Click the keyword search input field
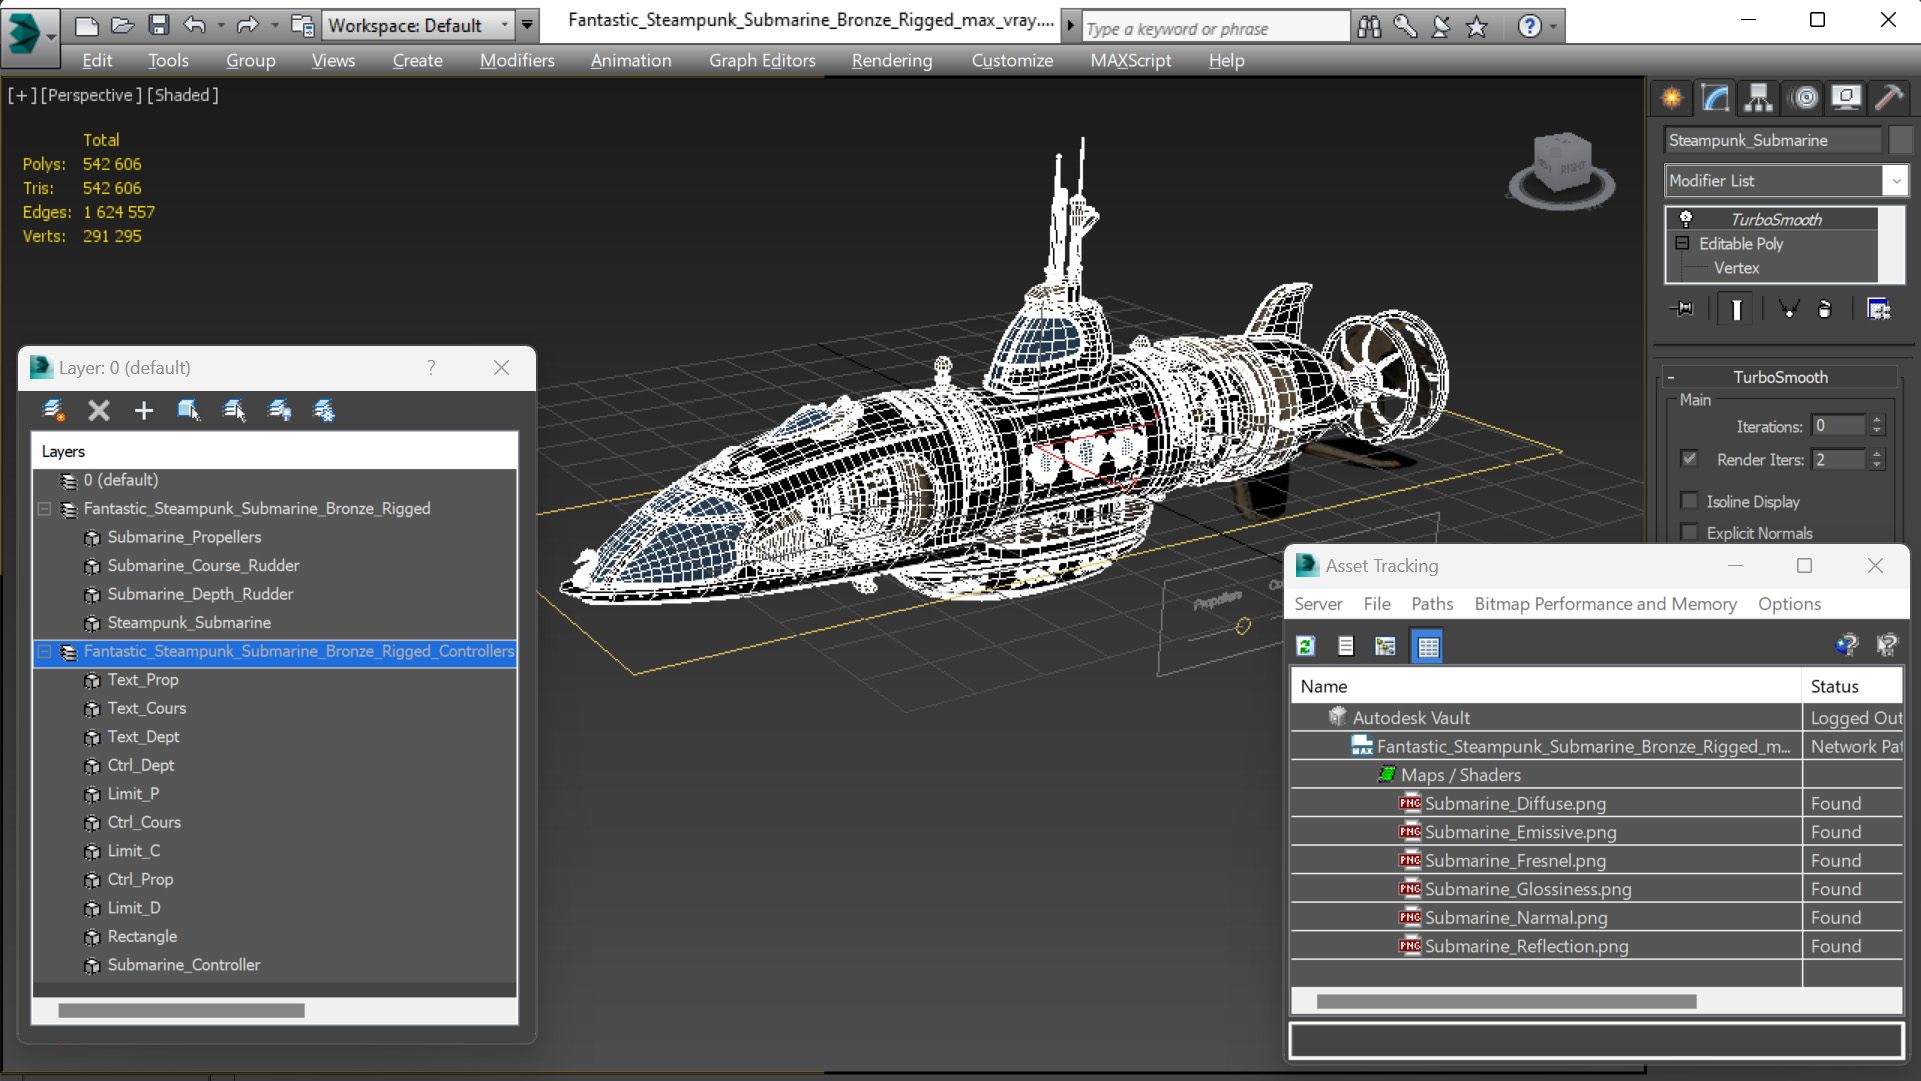The image size is (1921, 1081). [x=1215, y=28]
